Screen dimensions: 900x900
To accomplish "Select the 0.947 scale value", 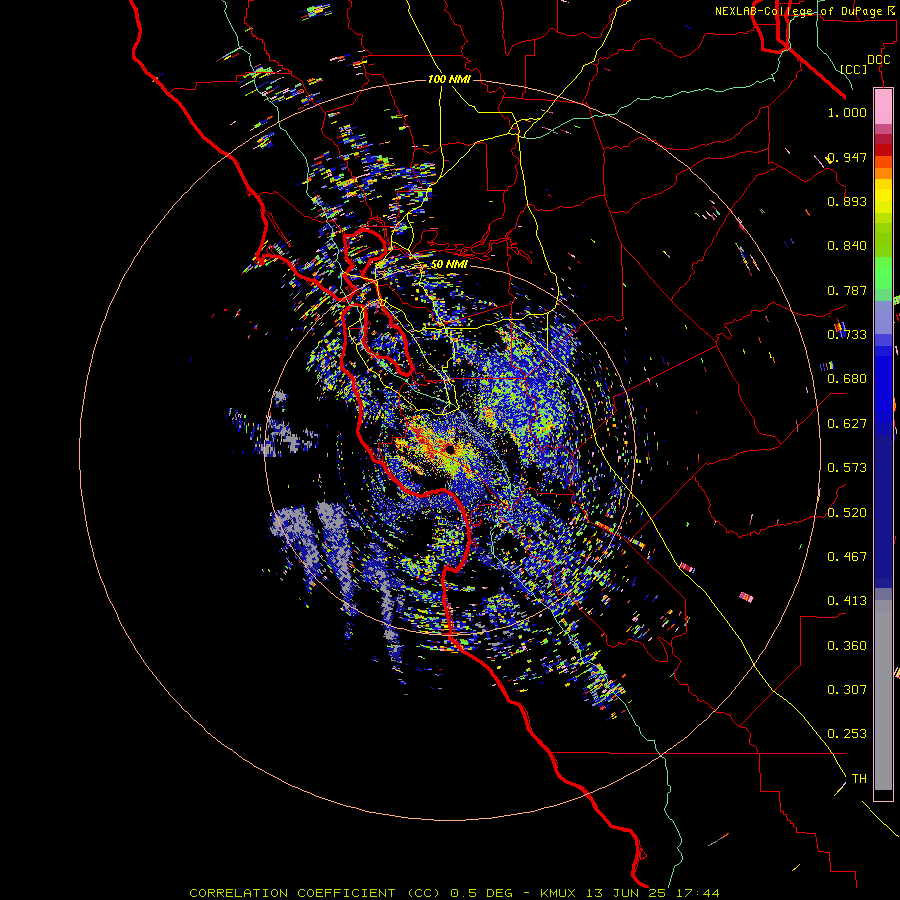I will coord(847,157).
